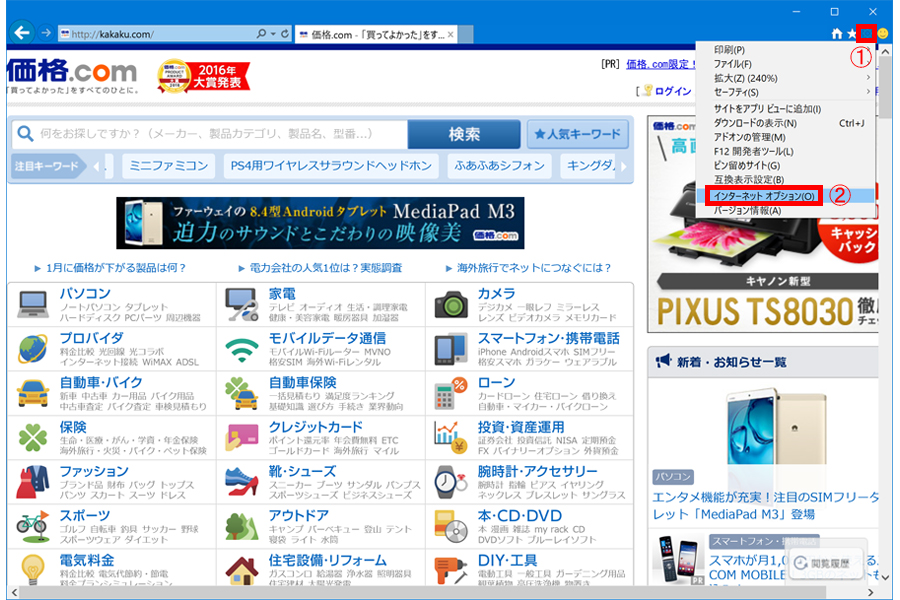
Task: Select インターネット オプション(O) menu item
Action: (x=764, y=196)
